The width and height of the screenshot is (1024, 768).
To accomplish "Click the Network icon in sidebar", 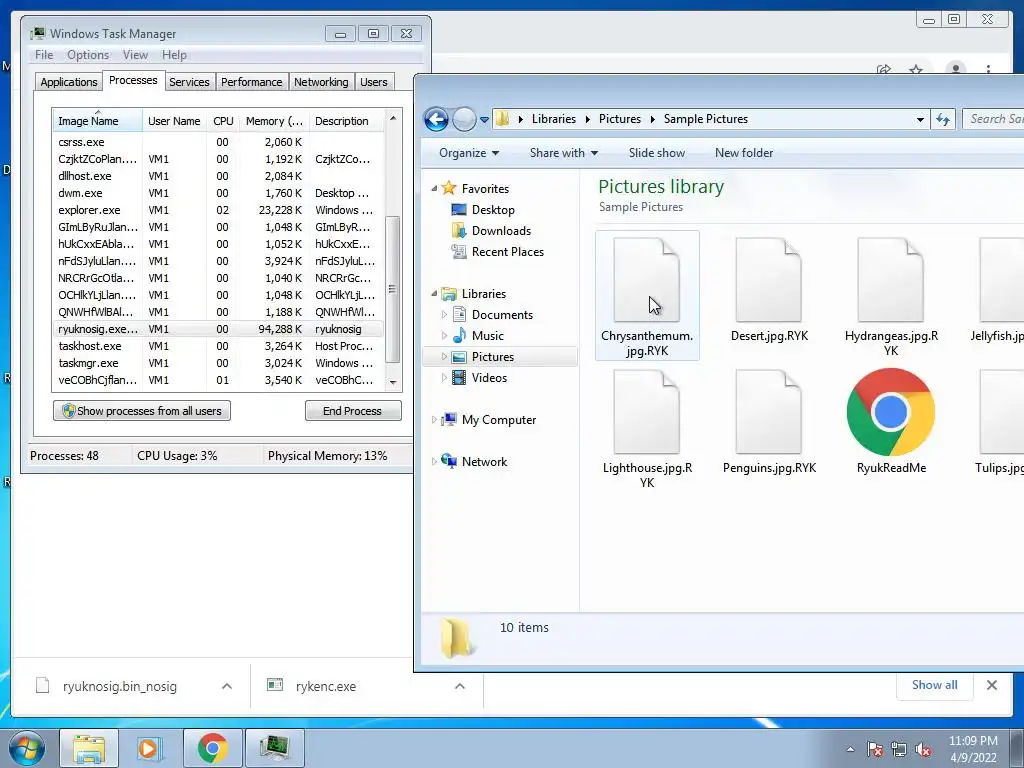I will (x=449, y=461).
